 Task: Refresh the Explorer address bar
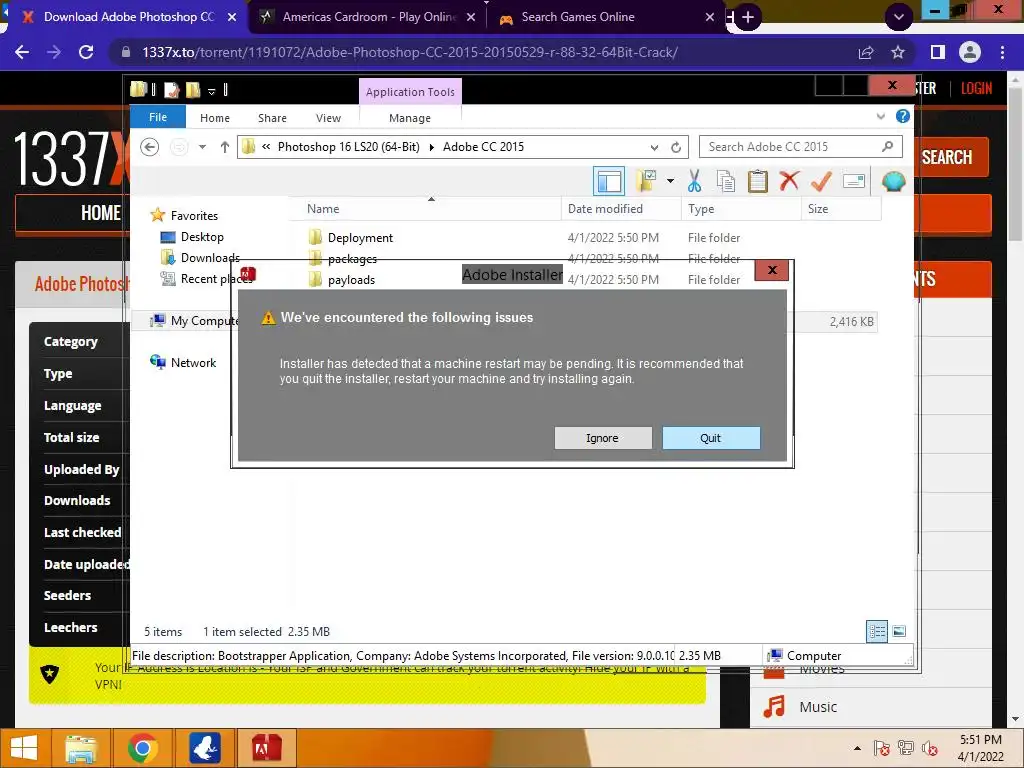(676, 147)
